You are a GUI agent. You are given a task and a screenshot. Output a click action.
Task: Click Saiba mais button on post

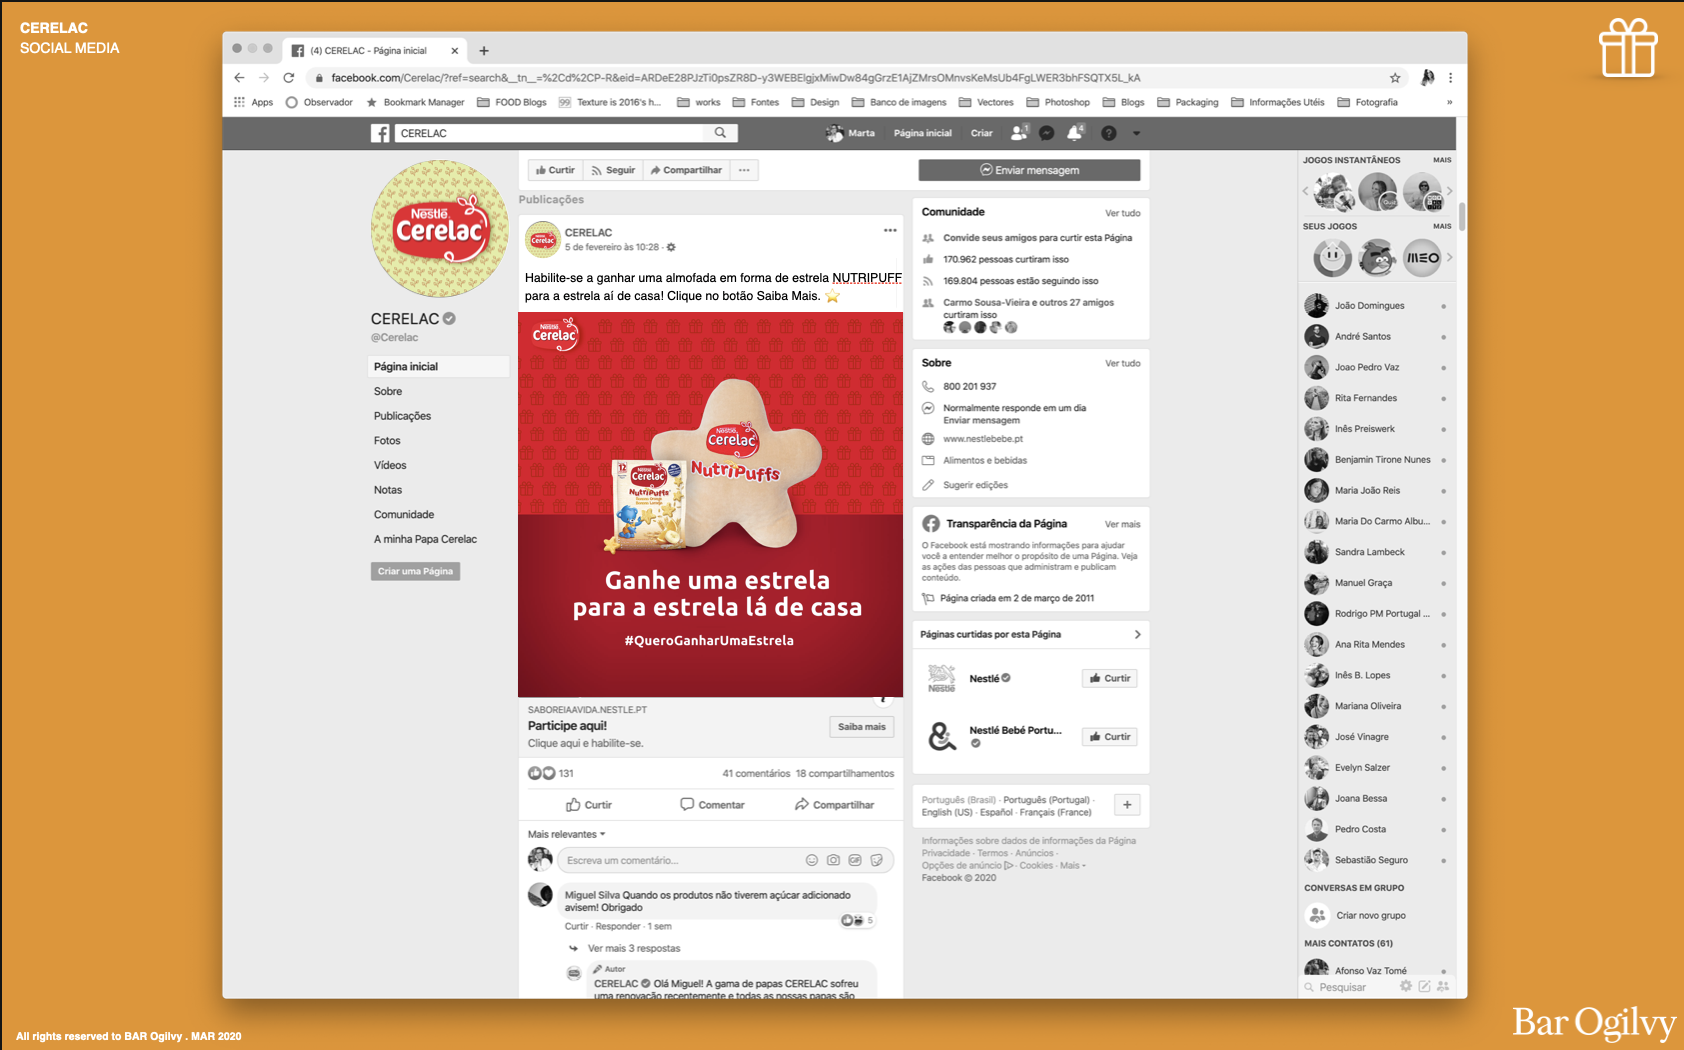[x=861, y=727]
